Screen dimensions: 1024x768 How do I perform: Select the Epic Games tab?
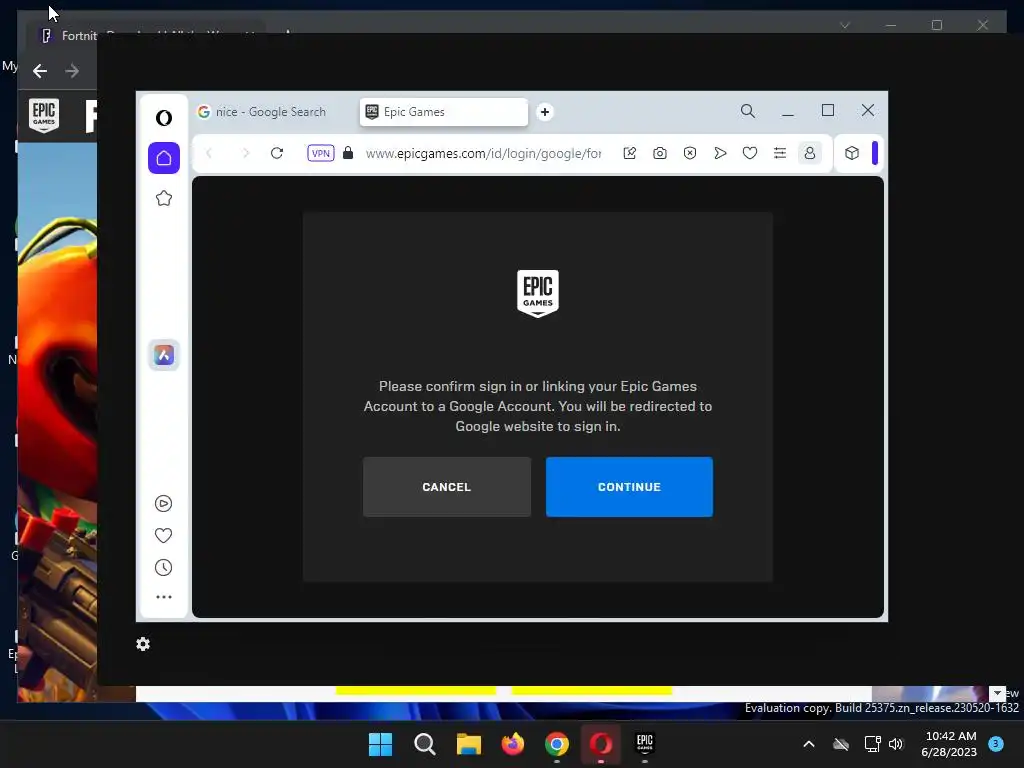[x=443, y=112]
